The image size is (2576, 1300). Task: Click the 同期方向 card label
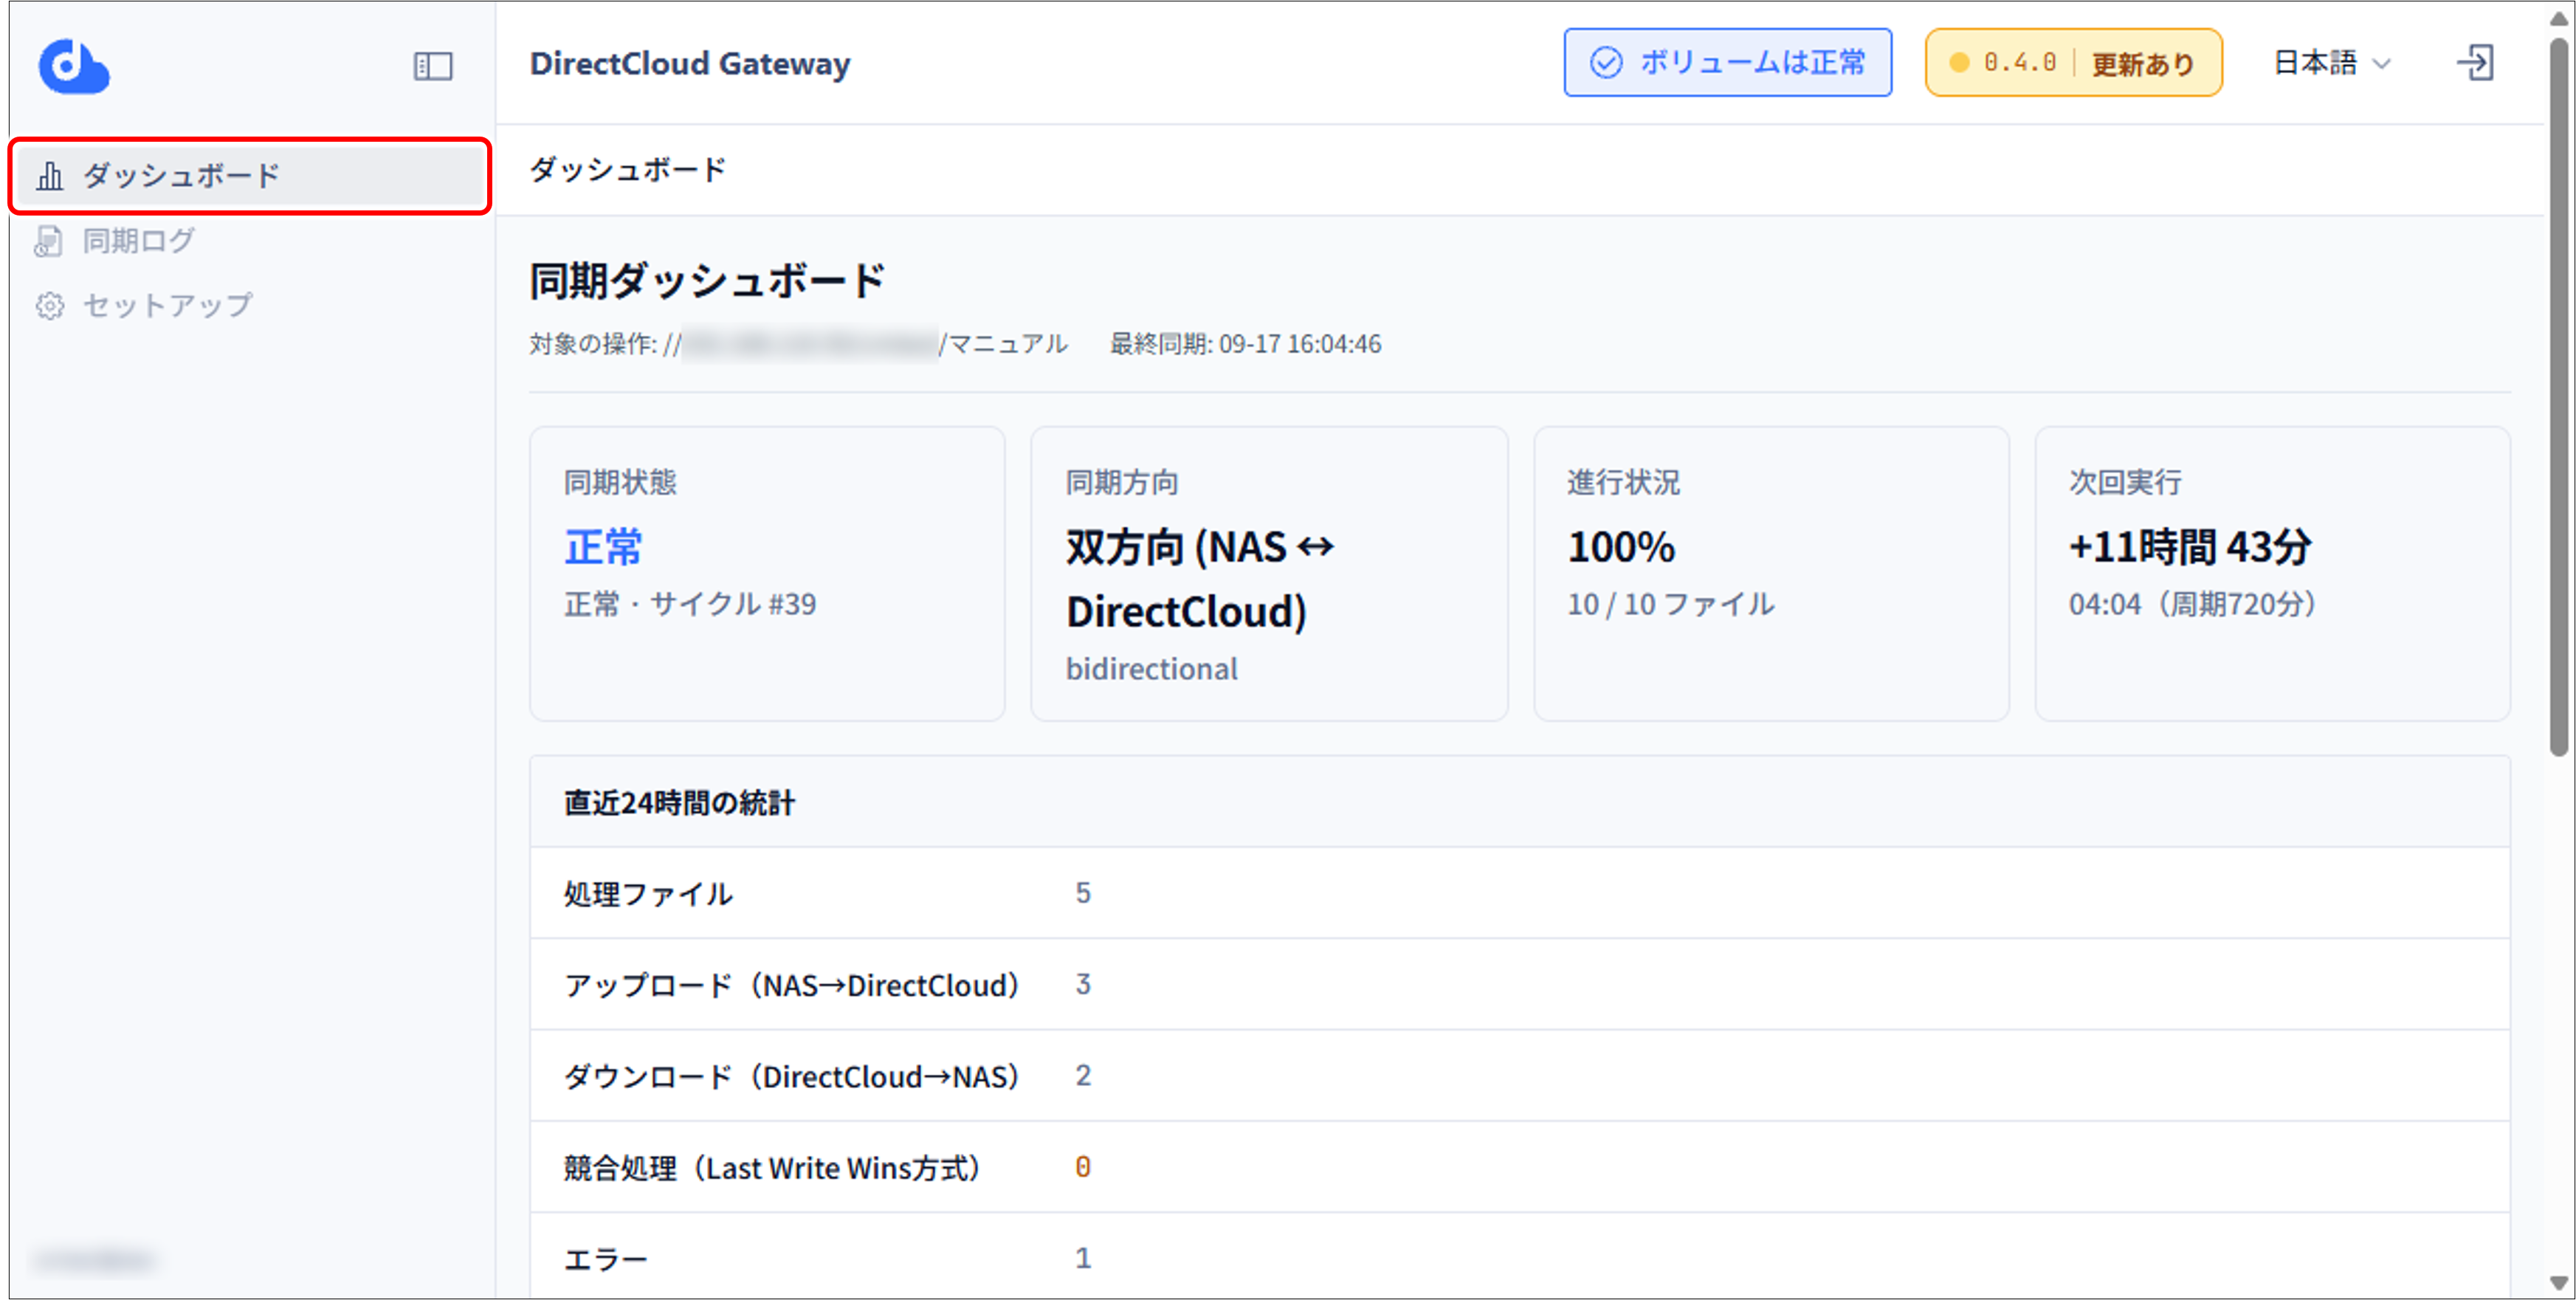click(x=1122, y=483)
